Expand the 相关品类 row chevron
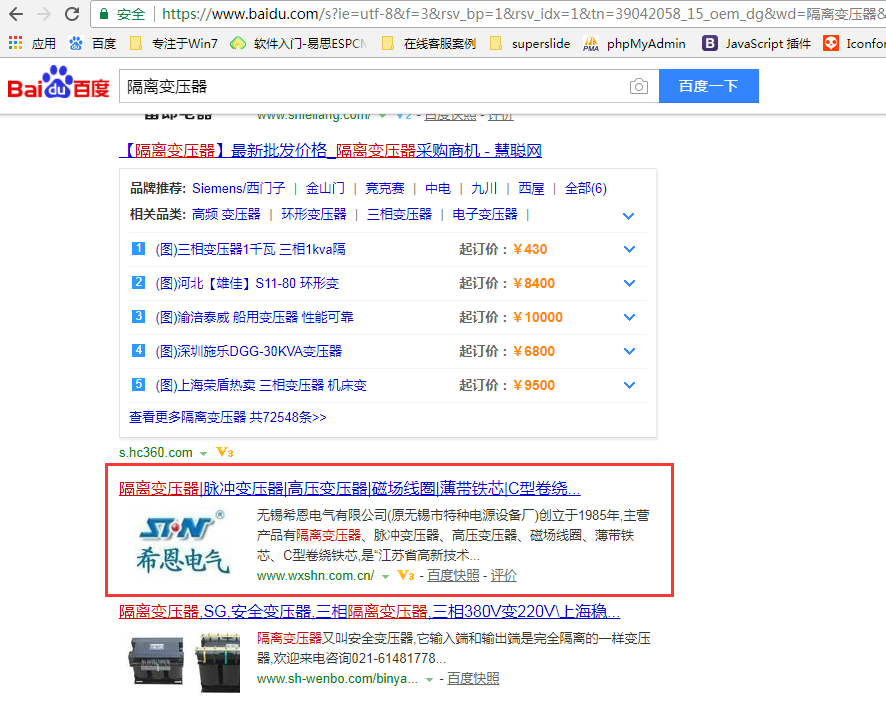The image size is (886, 724). click(628, 216)
